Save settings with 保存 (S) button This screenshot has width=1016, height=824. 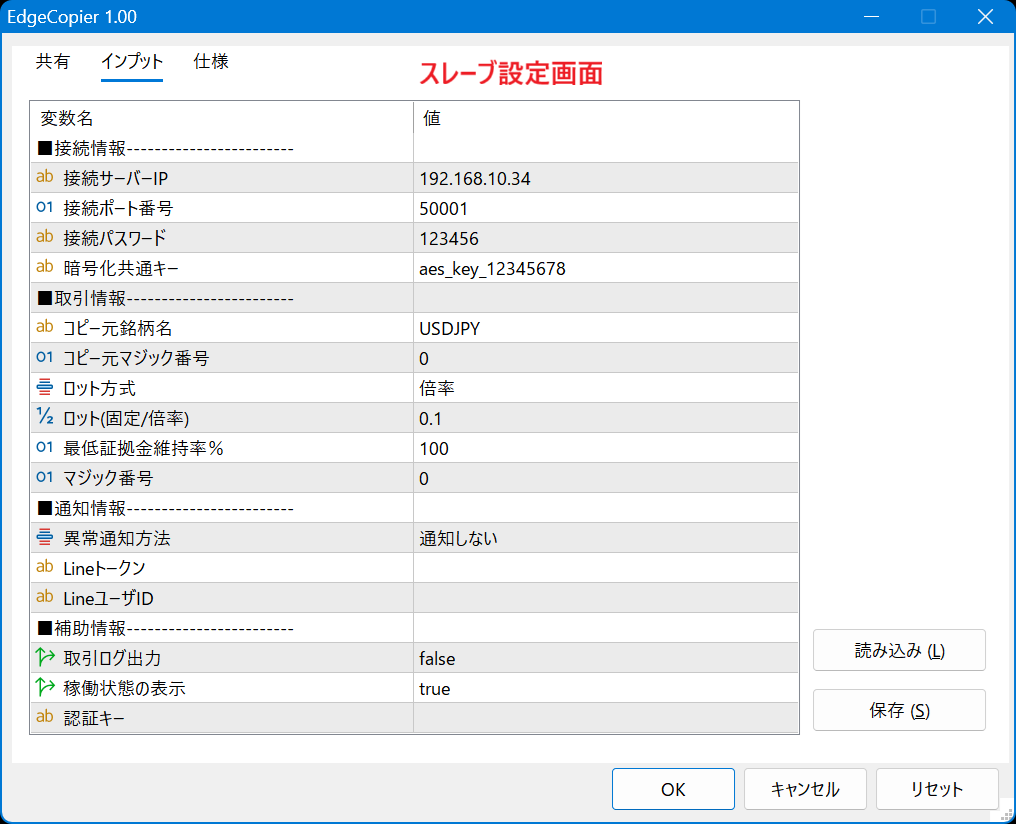coord(899,710)
